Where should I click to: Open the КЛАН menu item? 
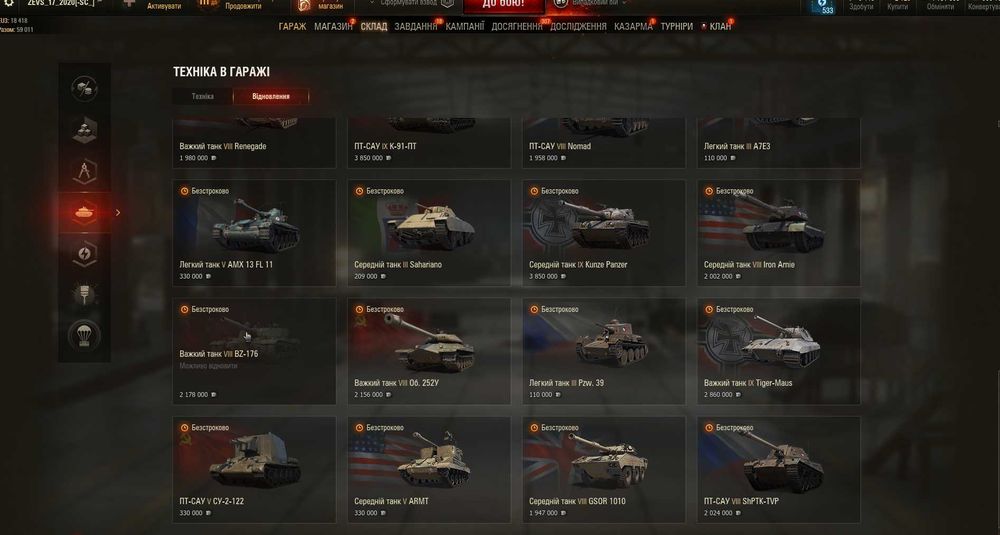[720, 27]
